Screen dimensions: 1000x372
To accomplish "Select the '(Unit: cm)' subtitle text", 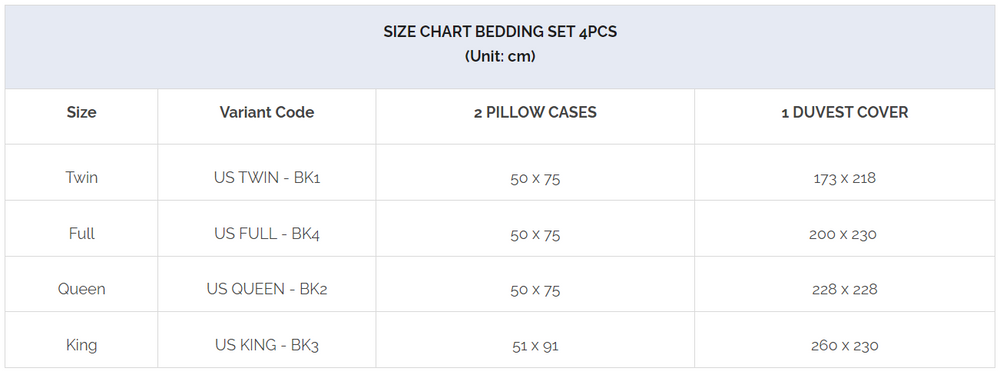I will click(500, 56).
